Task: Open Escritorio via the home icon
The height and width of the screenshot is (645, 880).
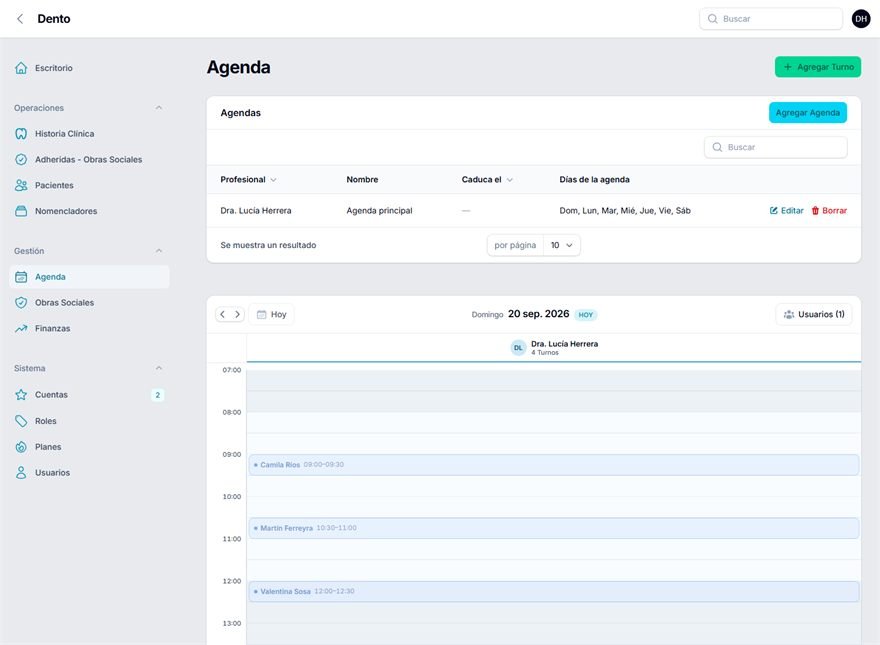Action: coord(21,68)
